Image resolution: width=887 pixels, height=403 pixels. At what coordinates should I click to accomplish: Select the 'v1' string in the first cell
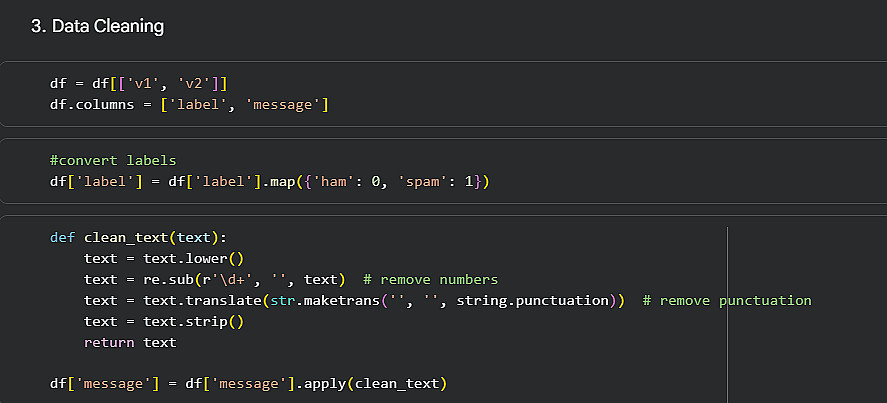pos(143,84)
